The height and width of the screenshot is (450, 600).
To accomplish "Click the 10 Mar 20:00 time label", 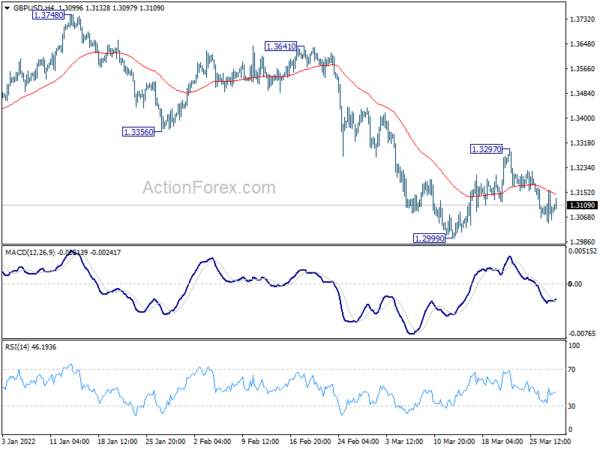I will pos(454,442).
